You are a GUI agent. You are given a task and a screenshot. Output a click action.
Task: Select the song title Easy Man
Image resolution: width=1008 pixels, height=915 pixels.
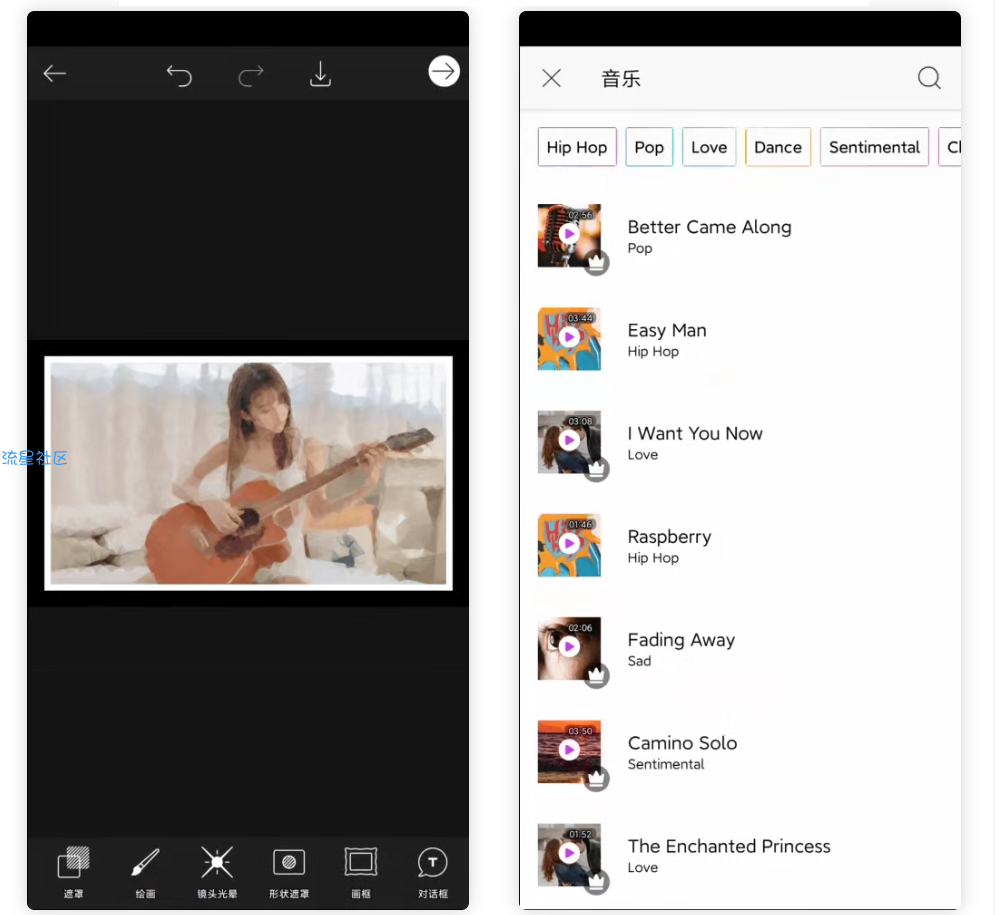667,331
